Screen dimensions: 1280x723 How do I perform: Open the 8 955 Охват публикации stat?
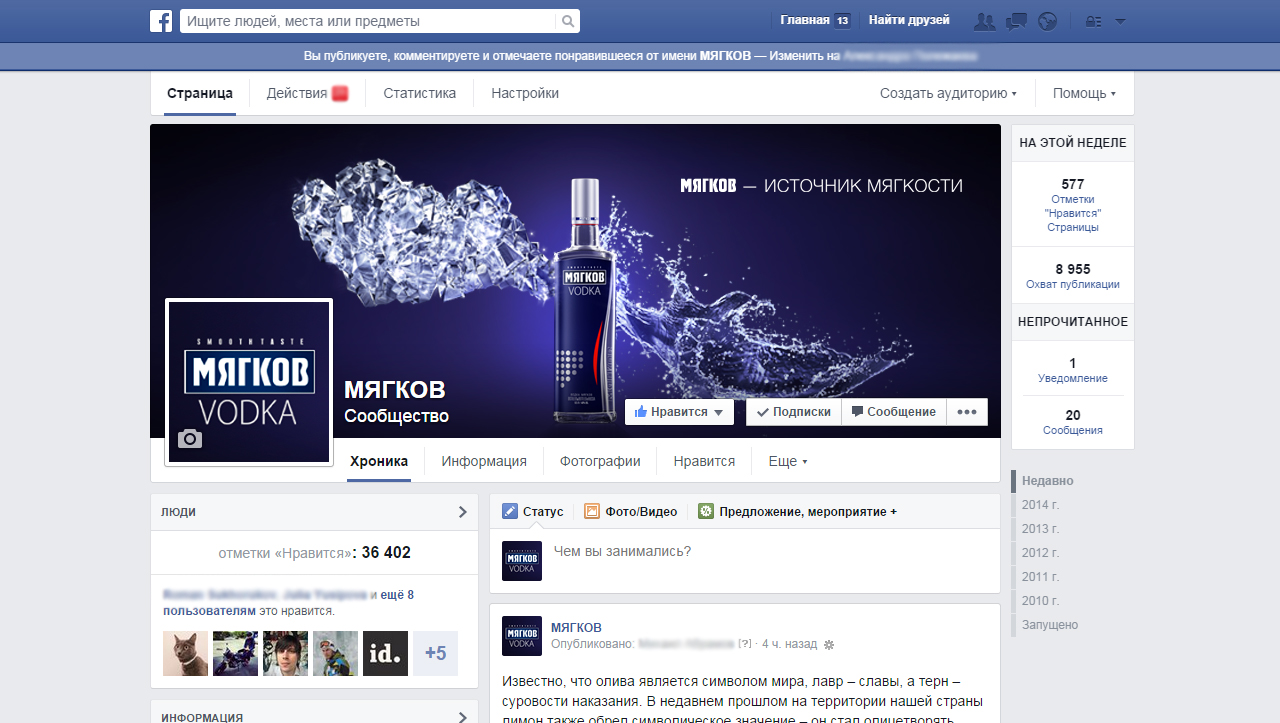pyautogui.click(x=1073, y=276)
